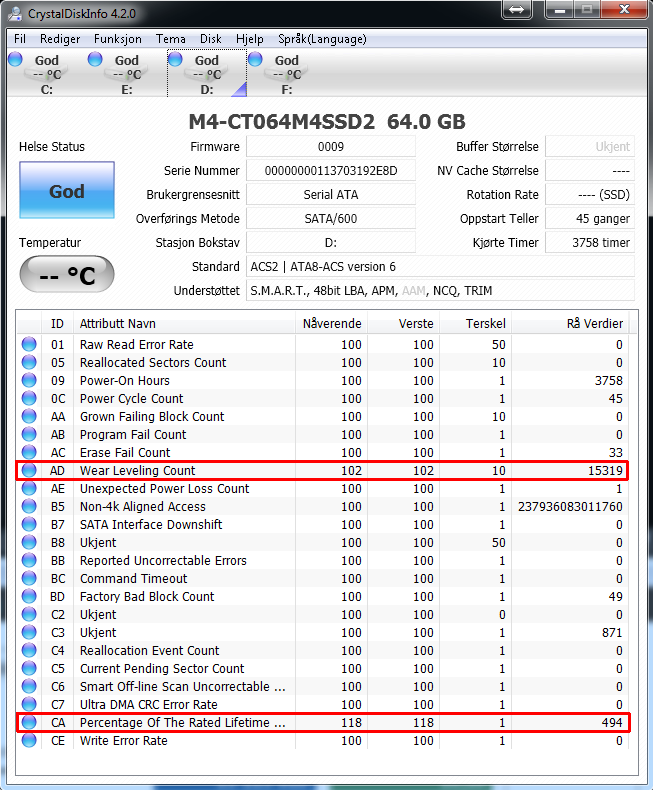Click raw value 15319
653x790 pixels.
click(x=606, y=471)
